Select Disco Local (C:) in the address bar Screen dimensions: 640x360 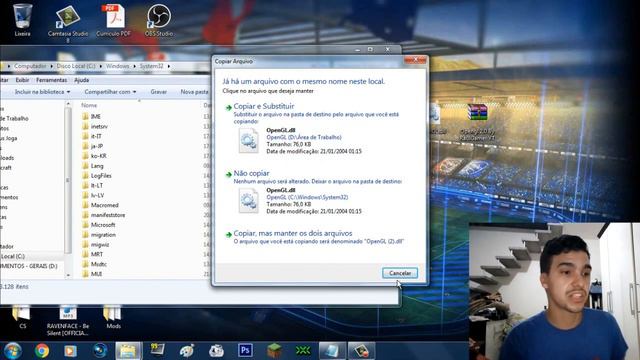[x=76, y=66]
